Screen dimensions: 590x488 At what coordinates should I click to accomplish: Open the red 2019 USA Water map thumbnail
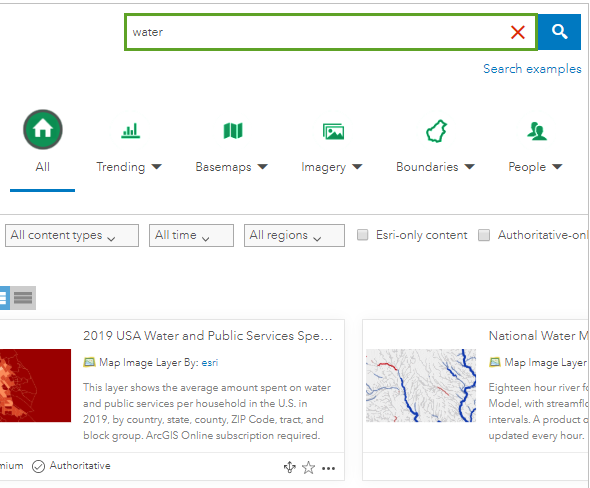35,385
